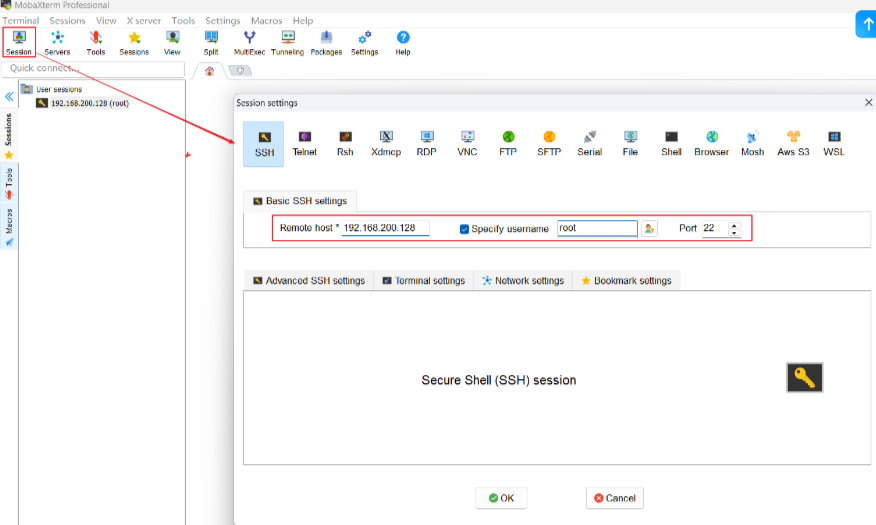Image resolution: width=876 pixels, height=525 pixels.
Task: Open the Packages toolbar icon
Action: click(326, 41)
